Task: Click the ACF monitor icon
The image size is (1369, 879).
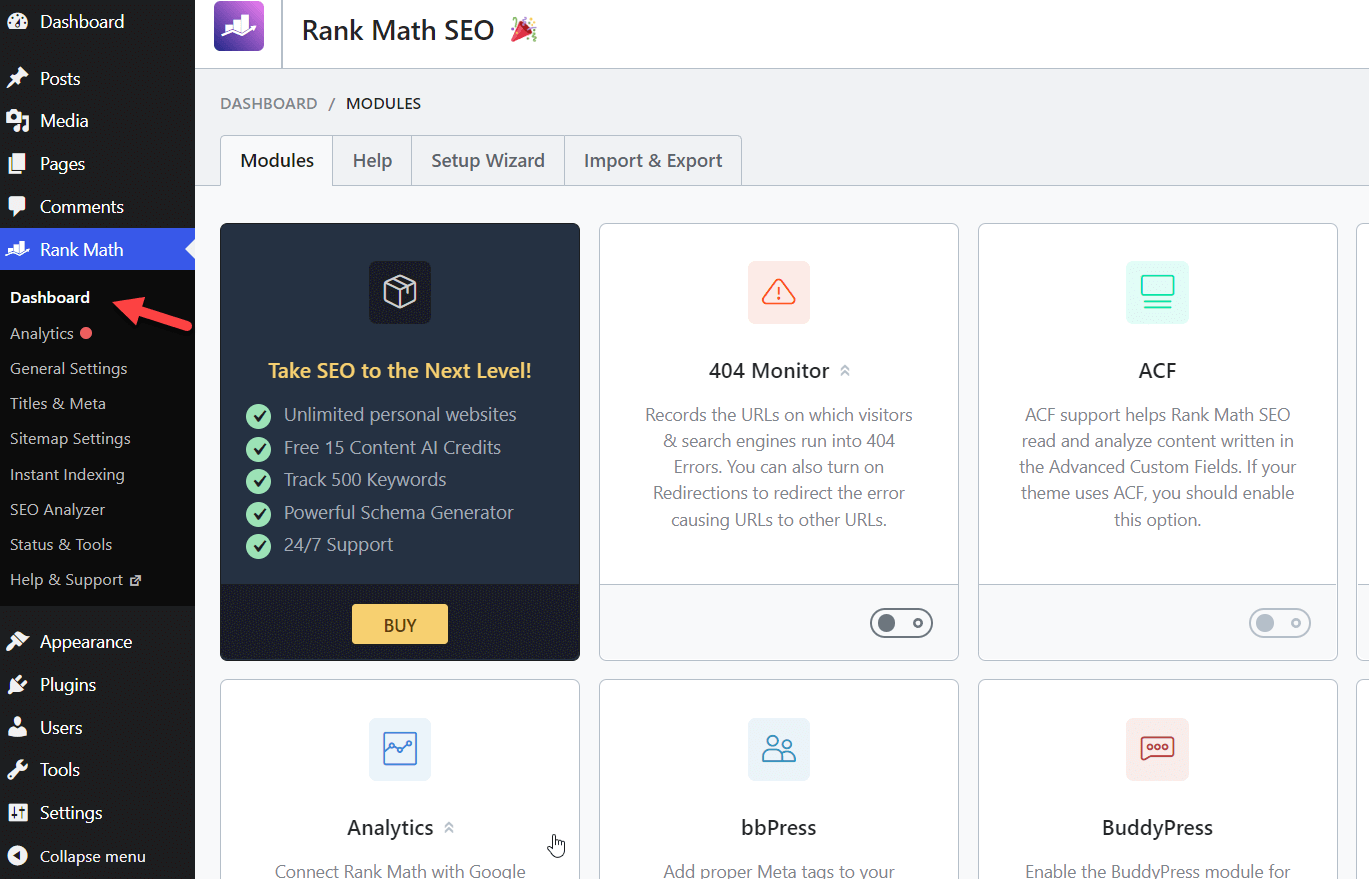Action: coord(1157,292)
